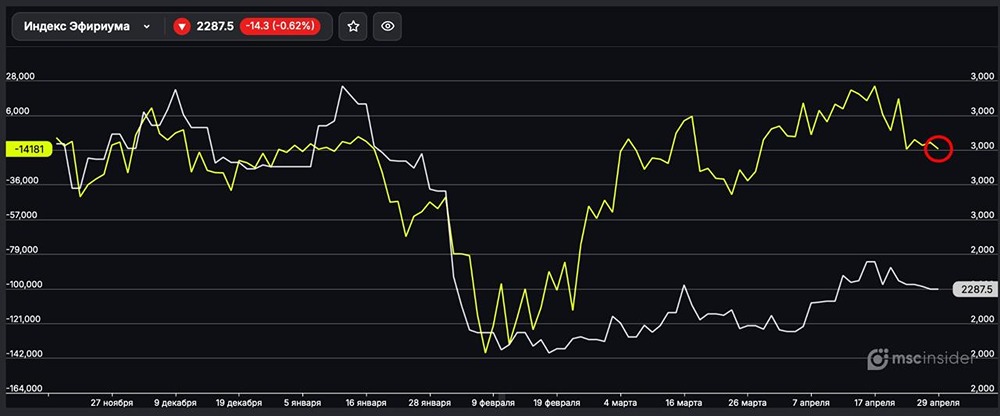Click the yellow -14181 axis value label

[27, 150]
